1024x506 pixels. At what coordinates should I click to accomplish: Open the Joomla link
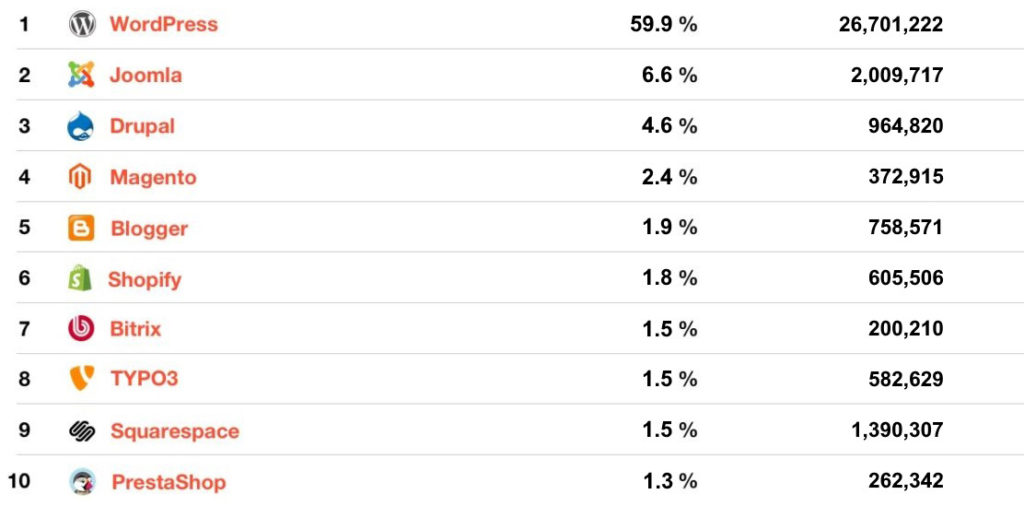pyautogui.click(x=146, y=75)
